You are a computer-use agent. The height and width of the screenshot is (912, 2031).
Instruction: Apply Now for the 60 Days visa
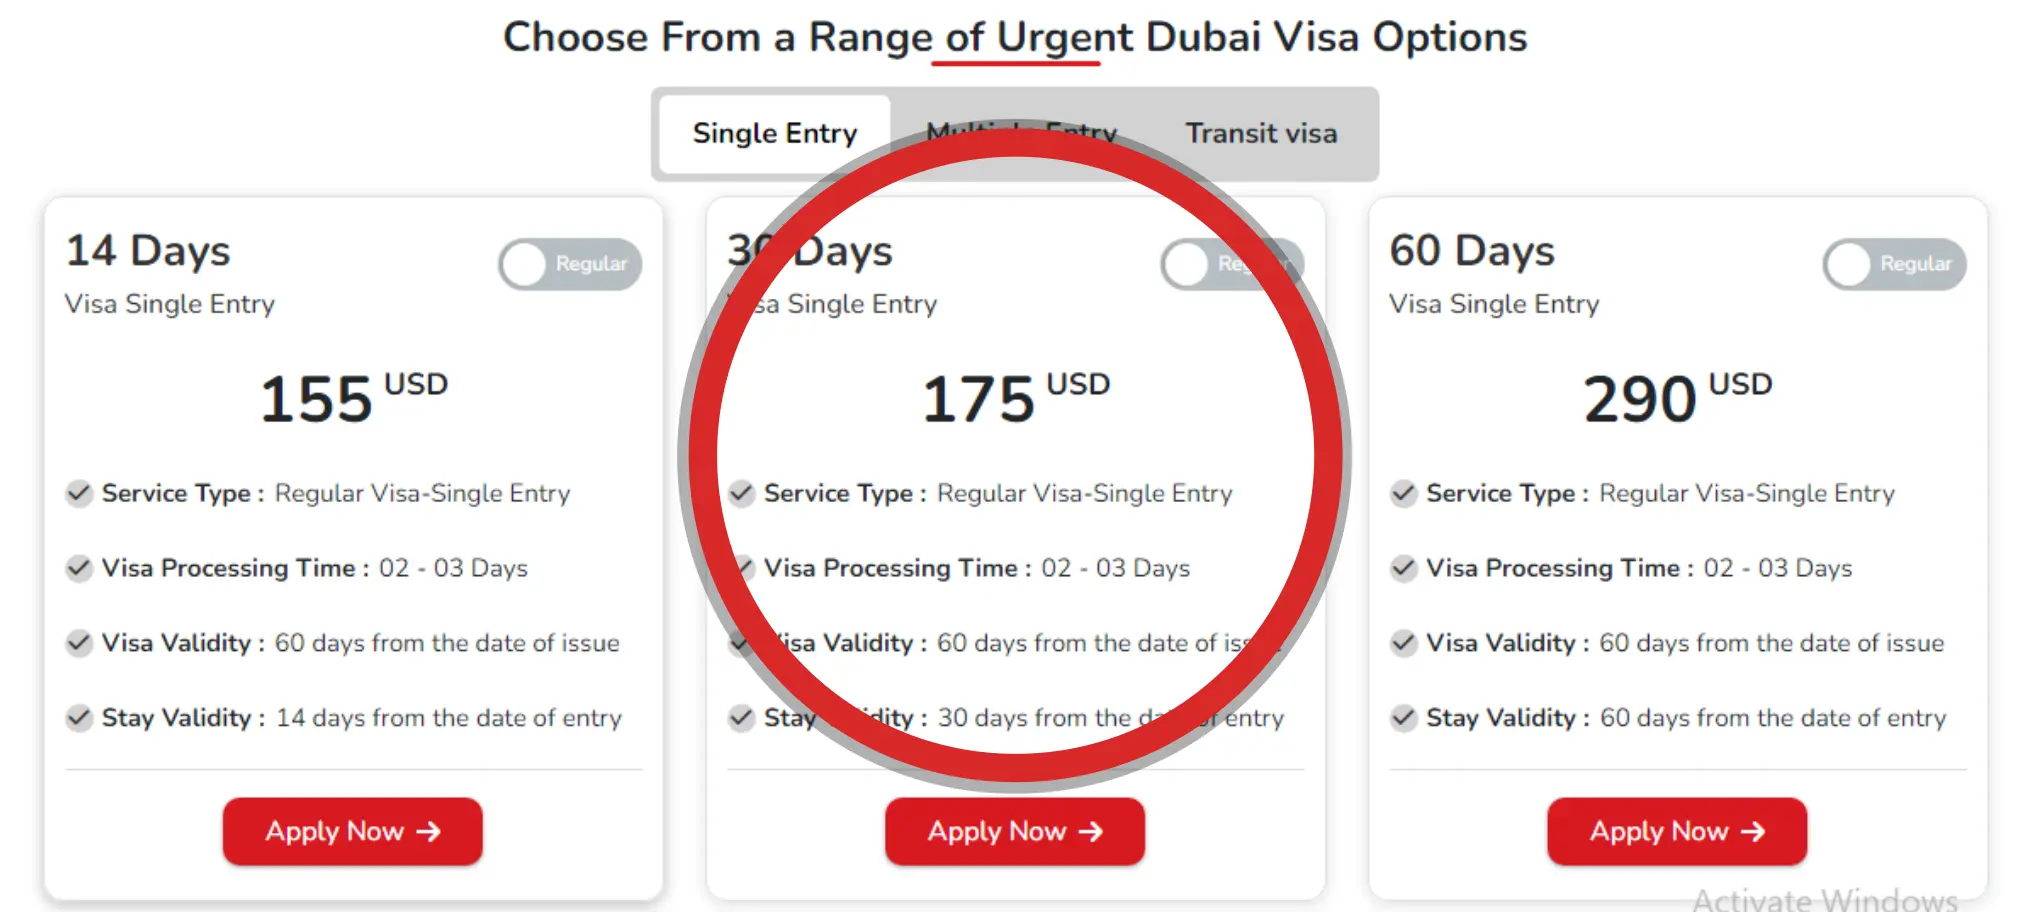tap(1677, 831)
